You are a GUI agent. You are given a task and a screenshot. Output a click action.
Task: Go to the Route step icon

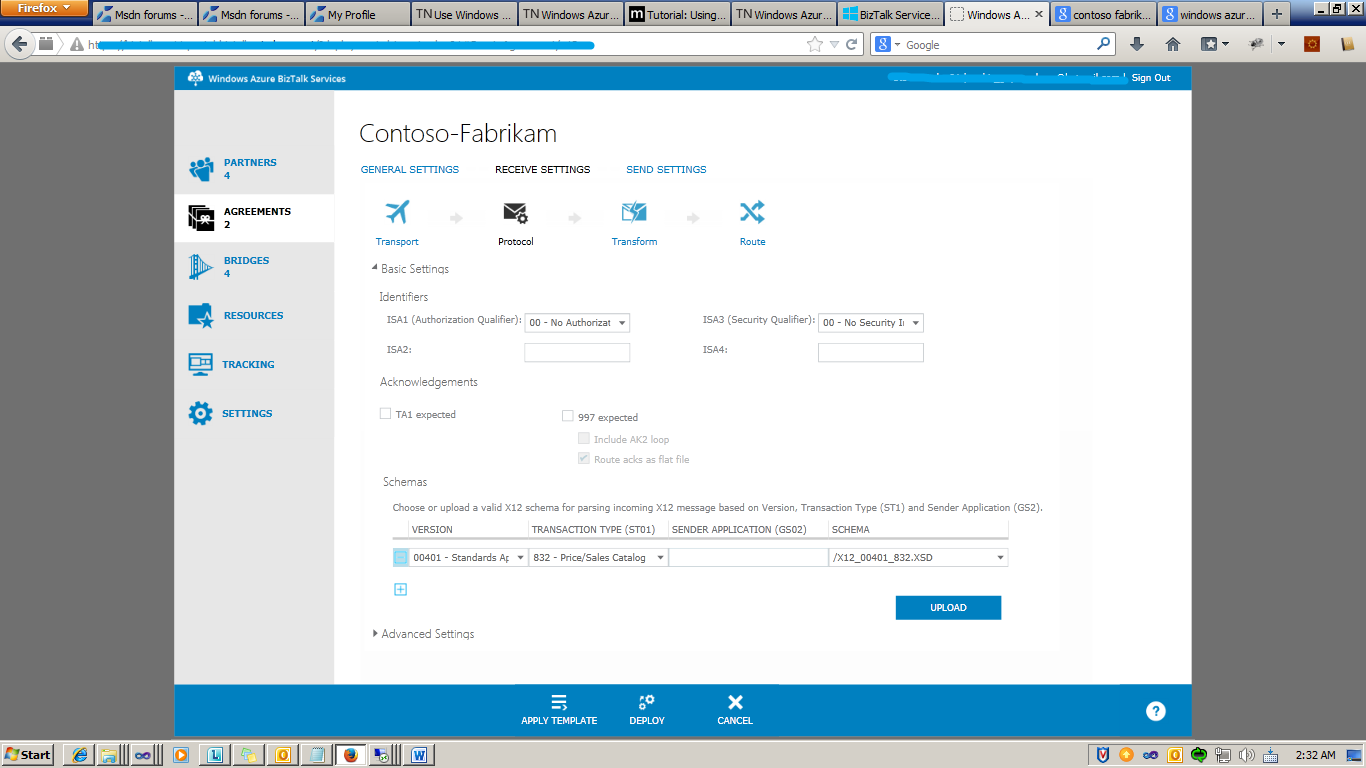[752, 213]
